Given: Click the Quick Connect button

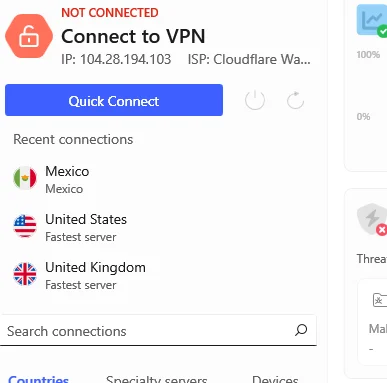Looking at the screenshot, I should point(114,100).
